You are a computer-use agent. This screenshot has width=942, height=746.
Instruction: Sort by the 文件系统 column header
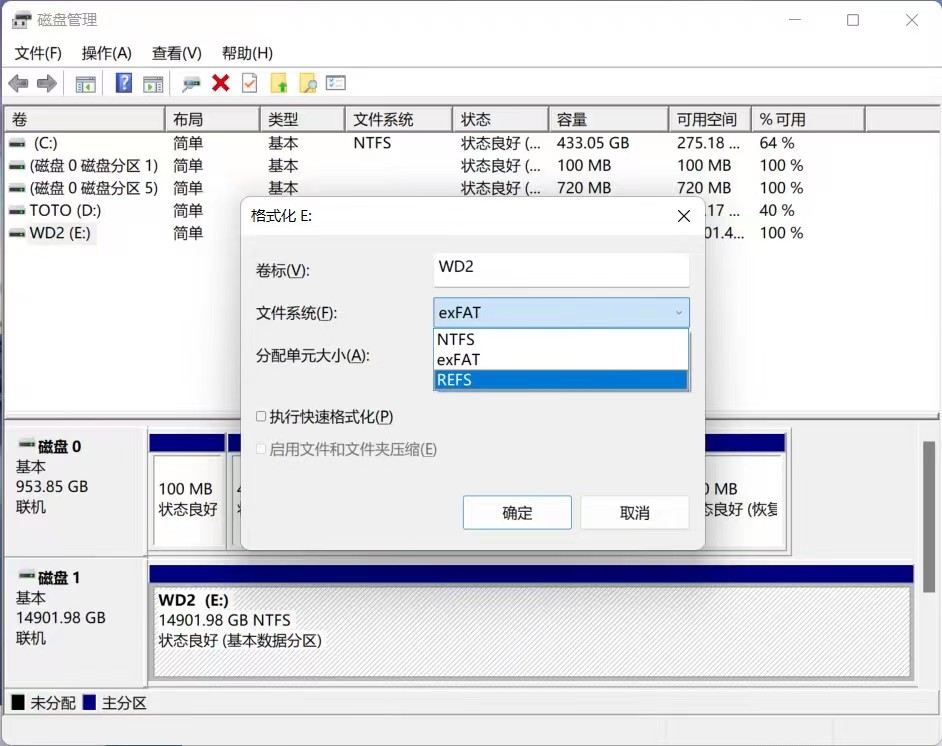click(399, 120)
